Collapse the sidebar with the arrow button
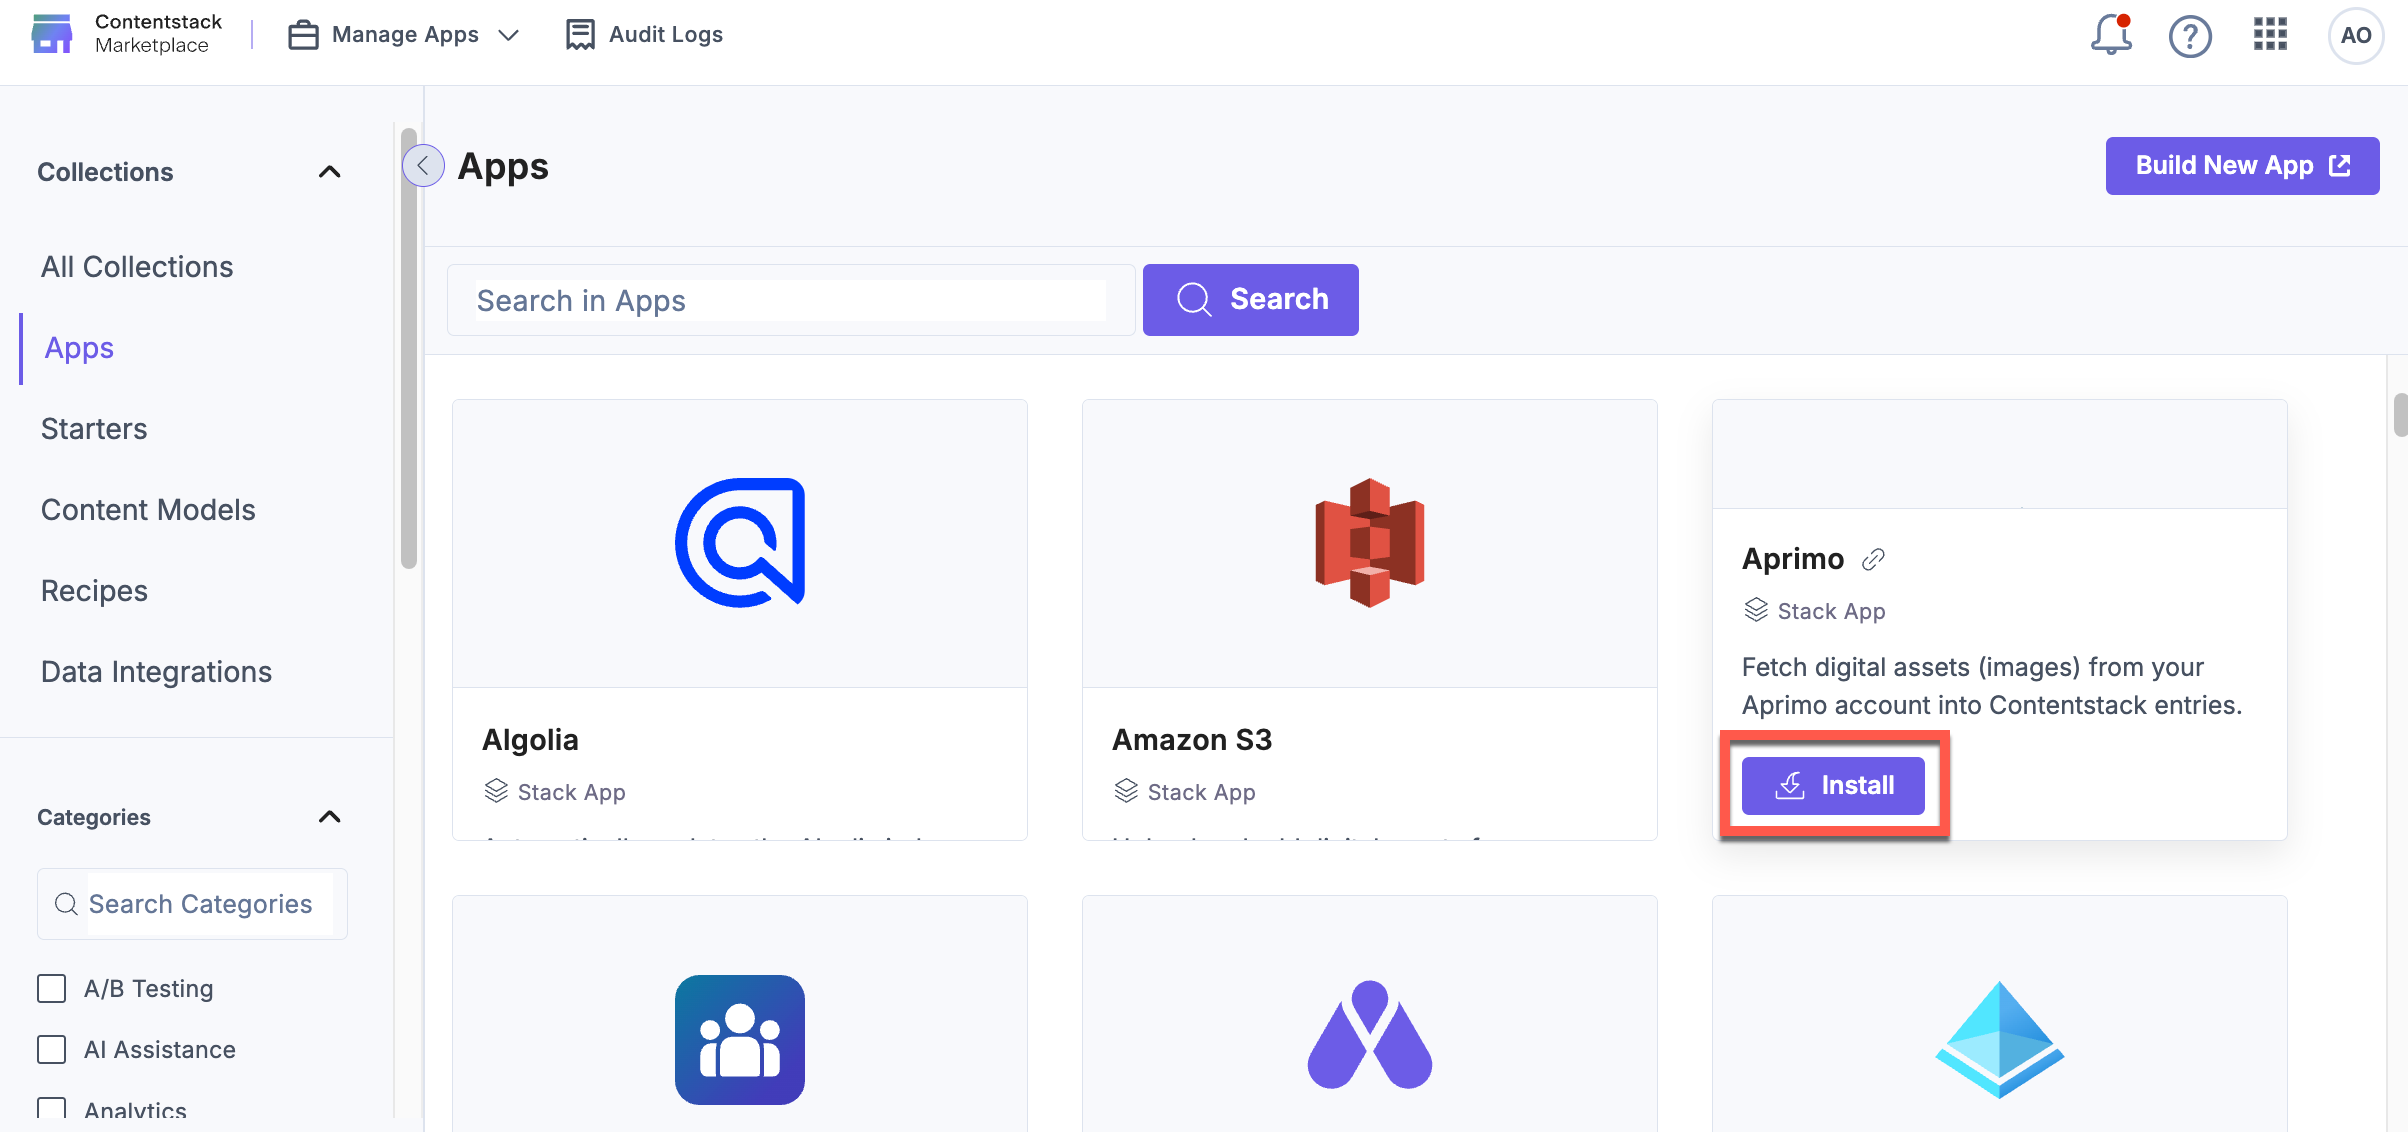This screenshot has width=2408, height=1132. 423,166
